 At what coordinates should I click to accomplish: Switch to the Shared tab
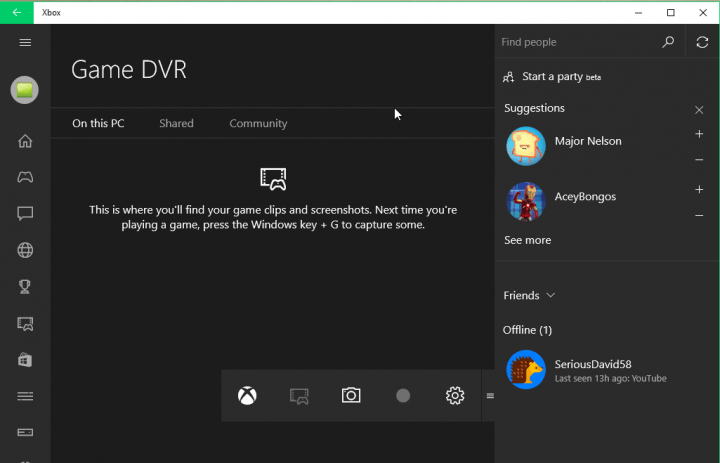176,123
